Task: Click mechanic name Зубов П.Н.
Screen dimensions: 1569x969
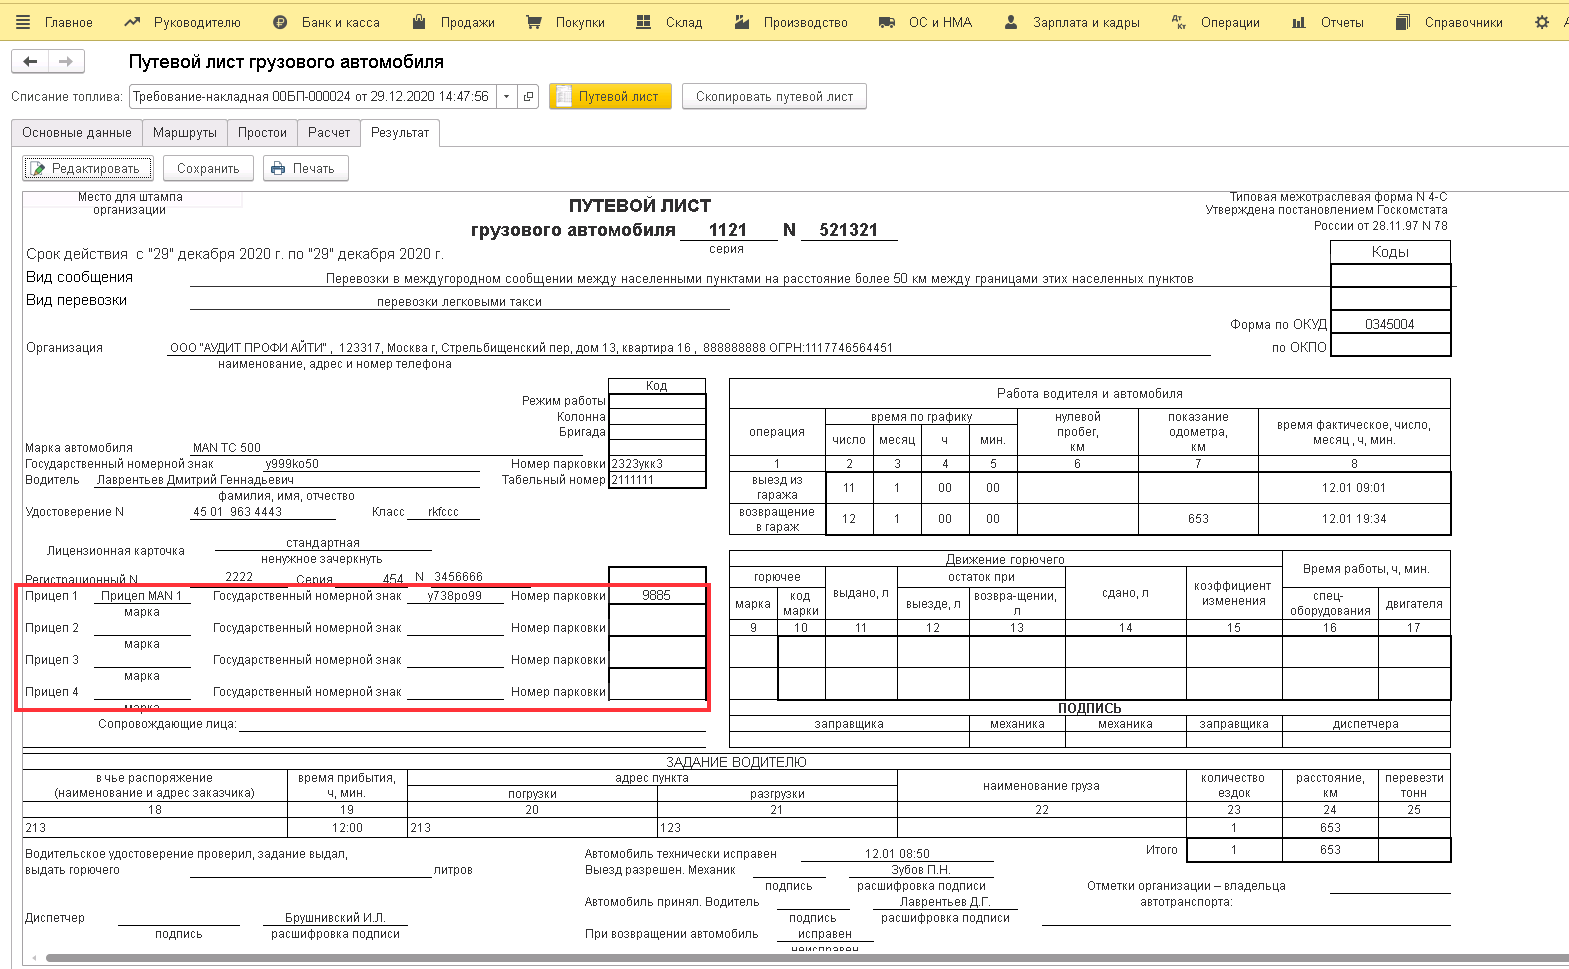Action: (921, 870)
